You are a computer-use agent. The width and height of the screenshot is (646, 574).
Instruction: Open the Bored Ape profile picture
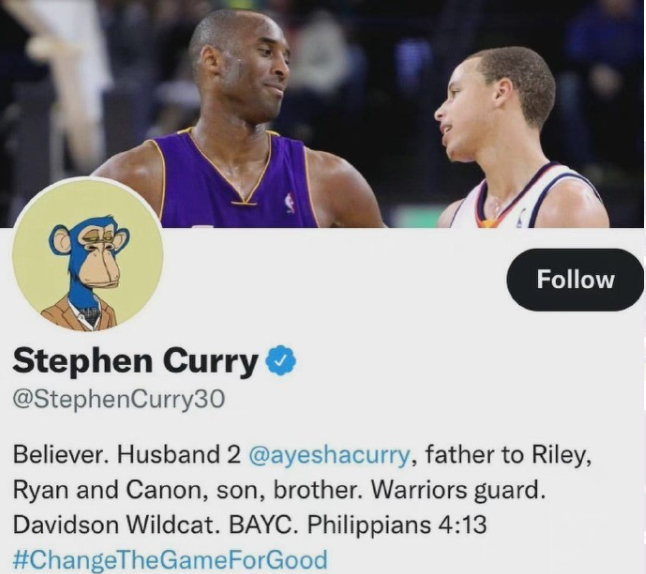click(x=88, y=255)
